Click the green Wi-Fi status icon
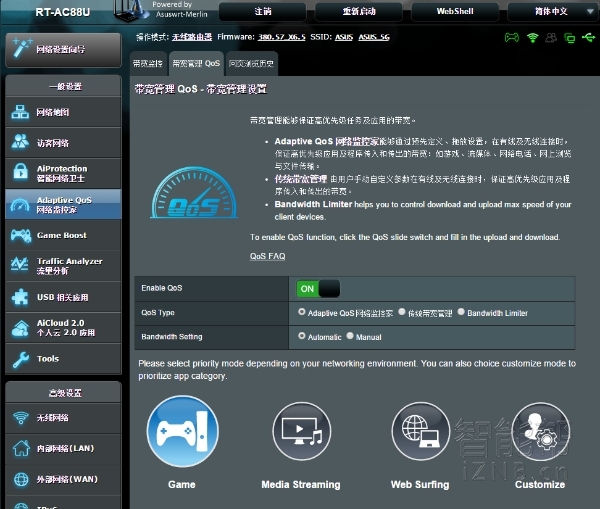600x509 pixels. (x=532, y=38)
